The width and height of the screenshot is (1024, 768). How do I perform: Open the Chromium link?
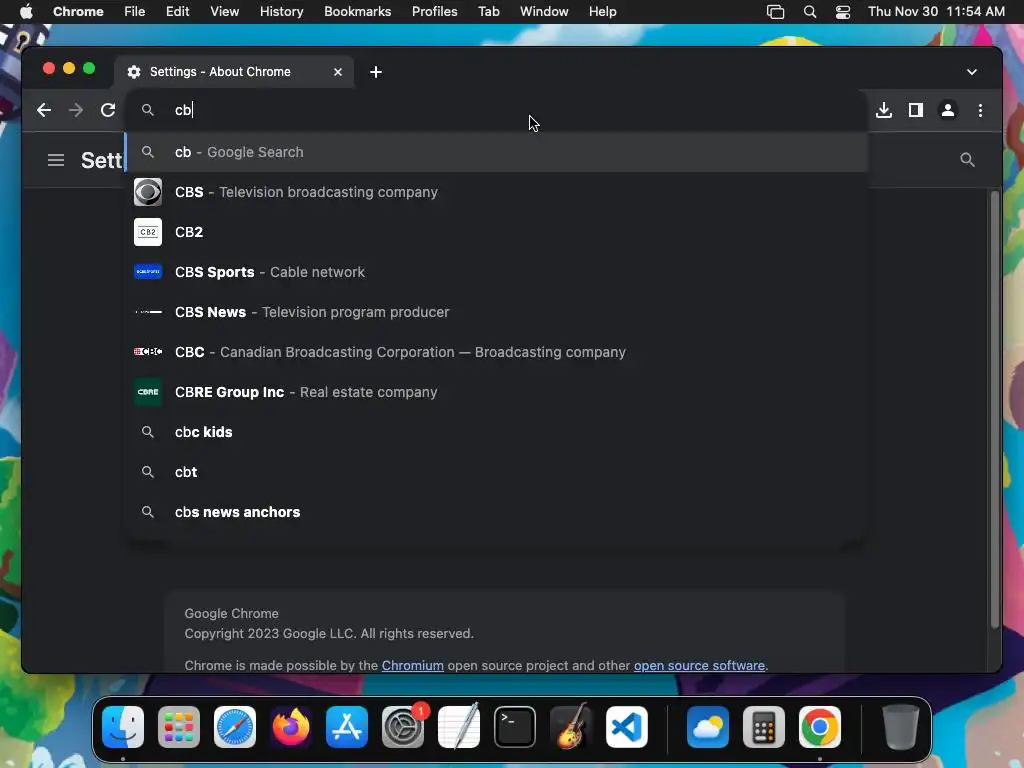[x=413, y=665]
